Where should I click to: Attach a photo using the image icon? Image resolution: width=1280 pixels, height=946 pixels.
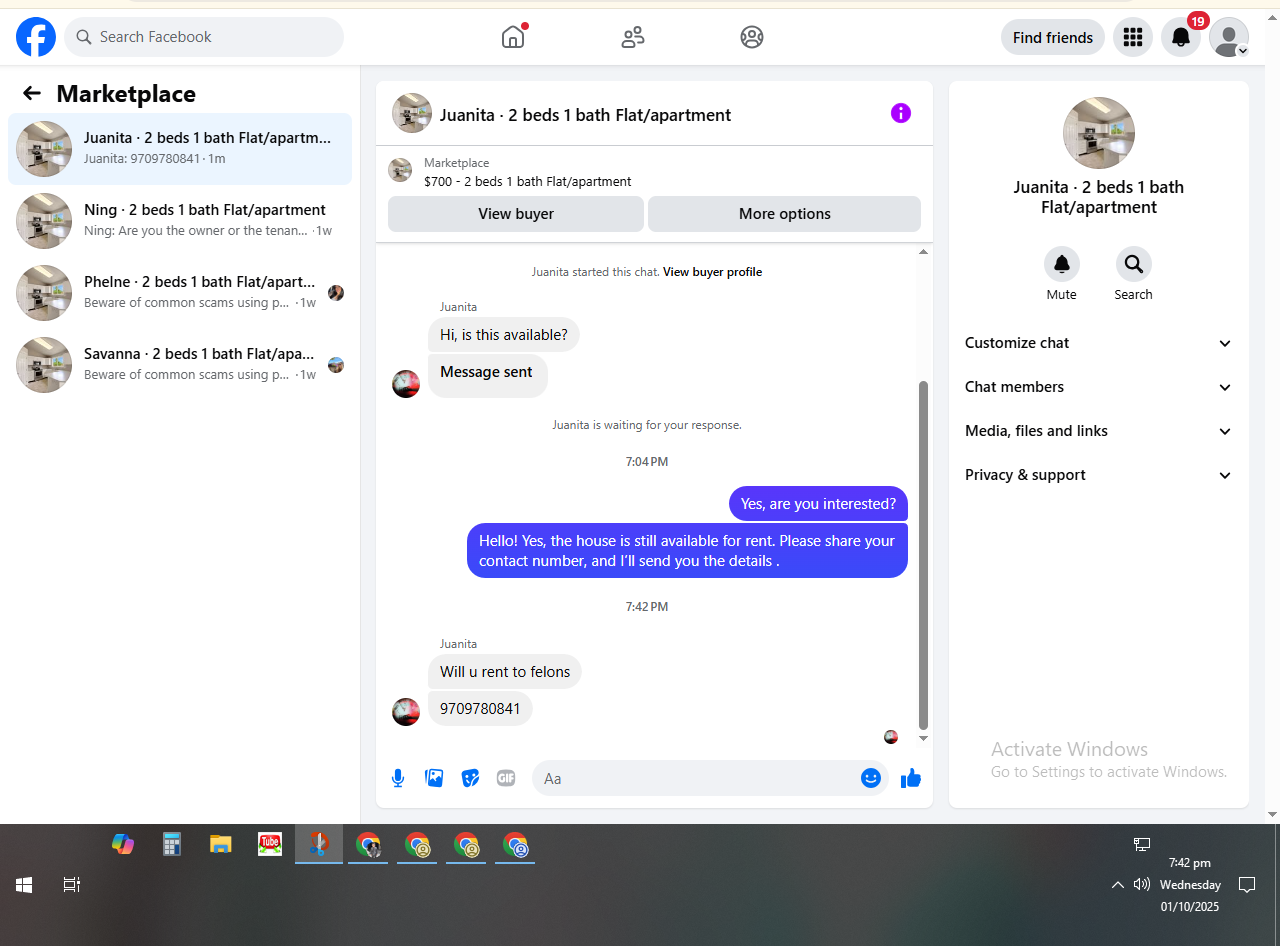tap(434, 778)
